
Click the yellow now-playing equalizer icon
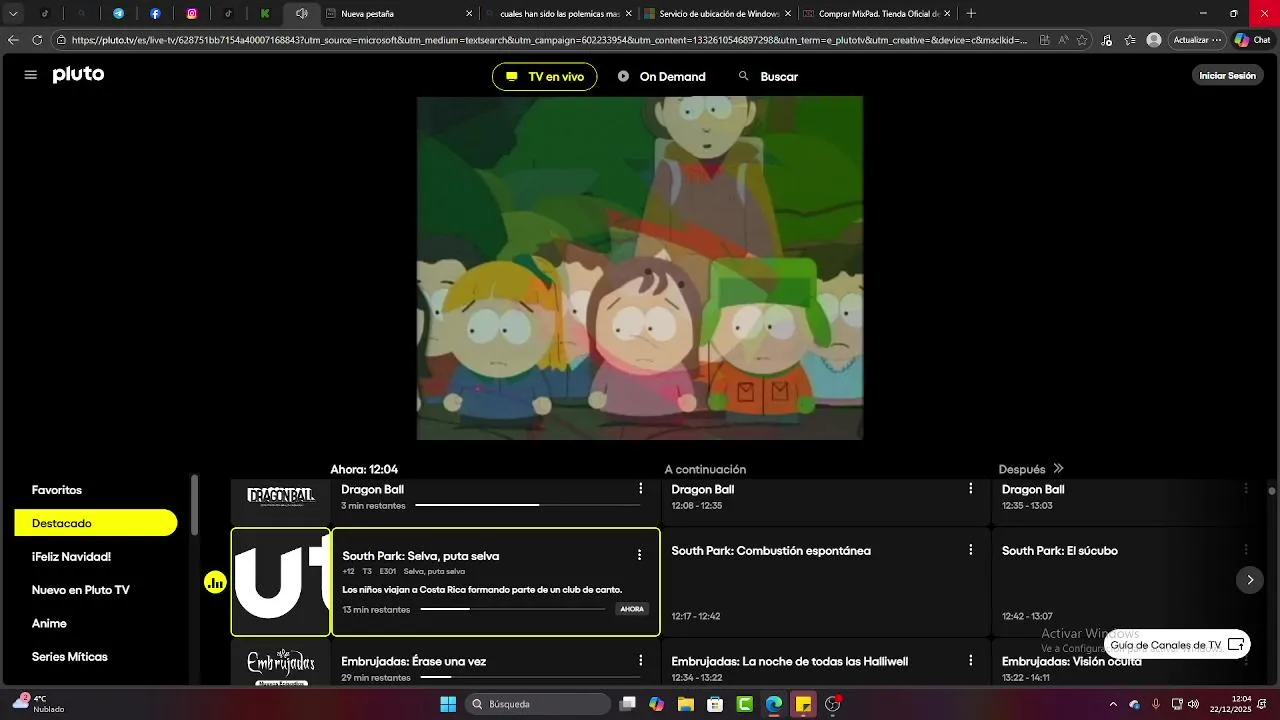point(215,582)
